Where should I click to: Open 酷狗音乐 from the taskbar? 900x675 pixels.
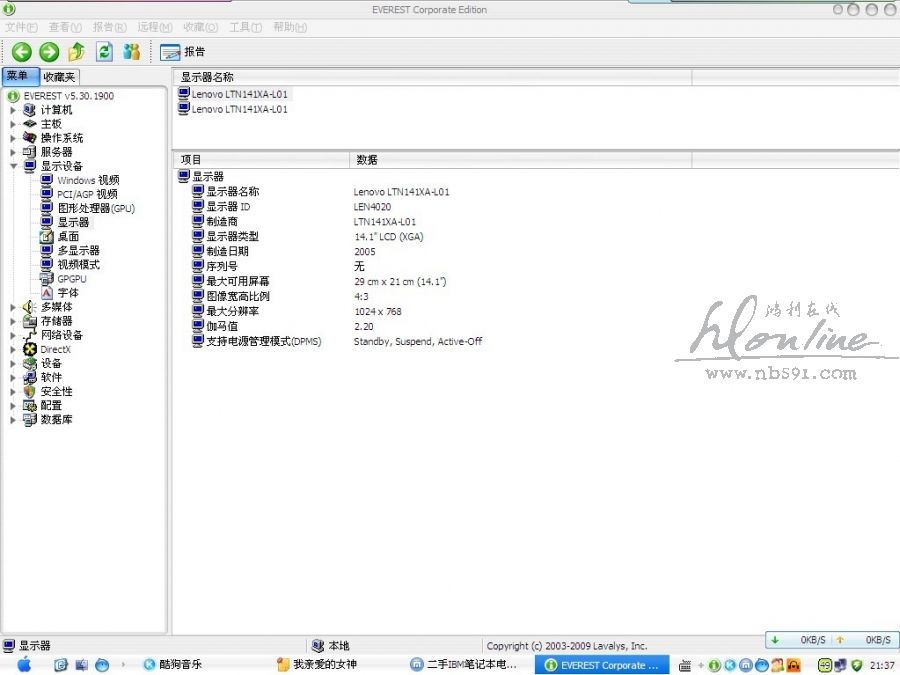point(180,664)
